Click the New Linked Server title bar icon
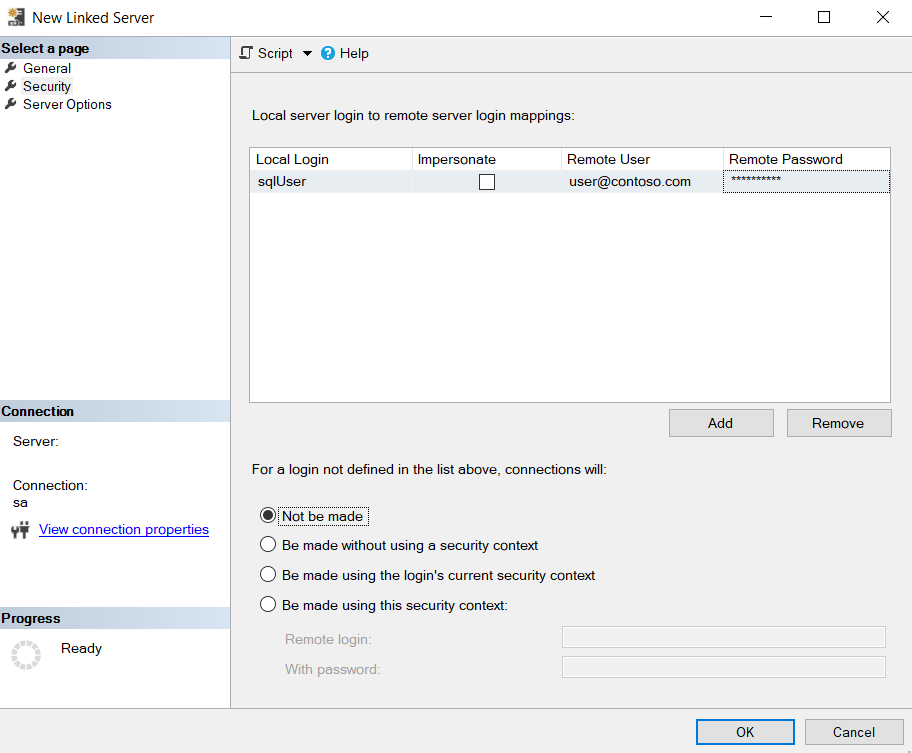Screen dimensions: 912x753 (x=15, y=17)
